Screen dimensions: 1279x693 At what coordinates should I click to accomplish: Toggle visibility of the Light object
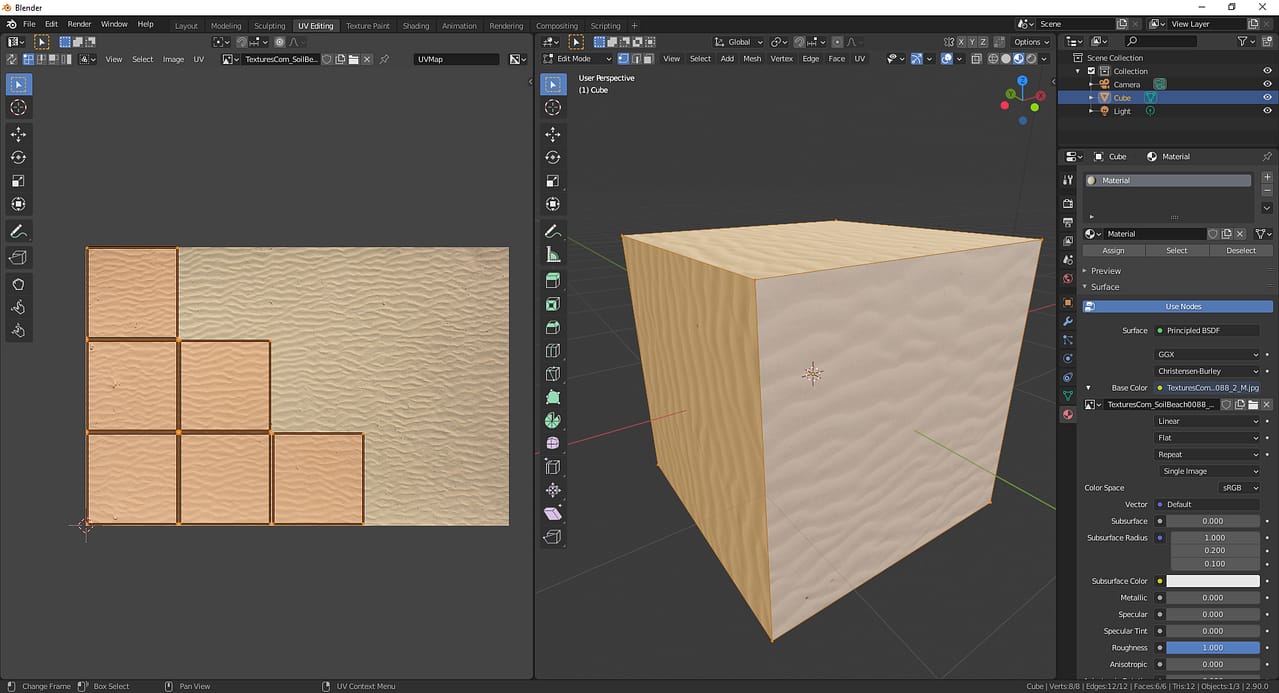click(x=1267, y=111)
